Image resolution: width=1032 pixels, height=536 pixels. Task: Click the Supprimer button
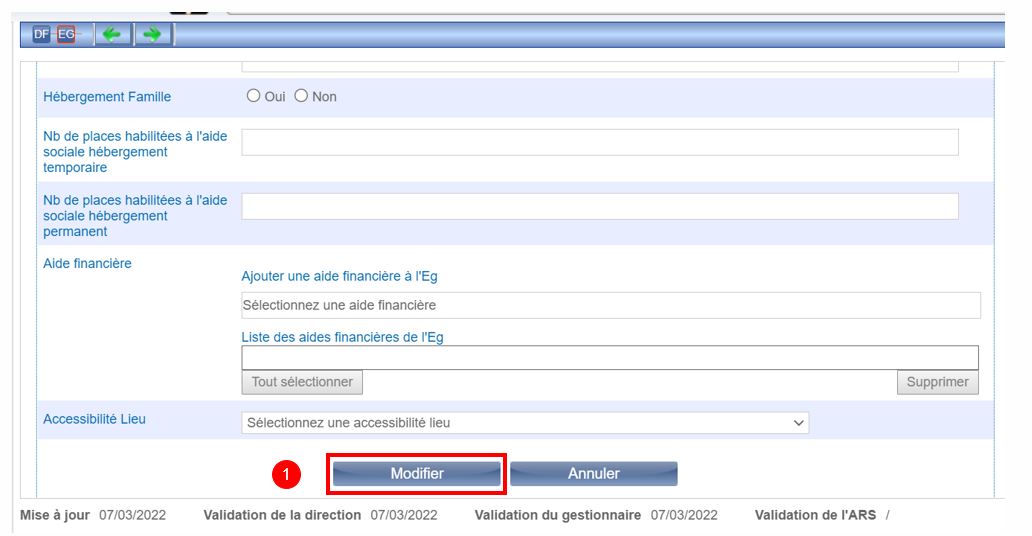937,382
